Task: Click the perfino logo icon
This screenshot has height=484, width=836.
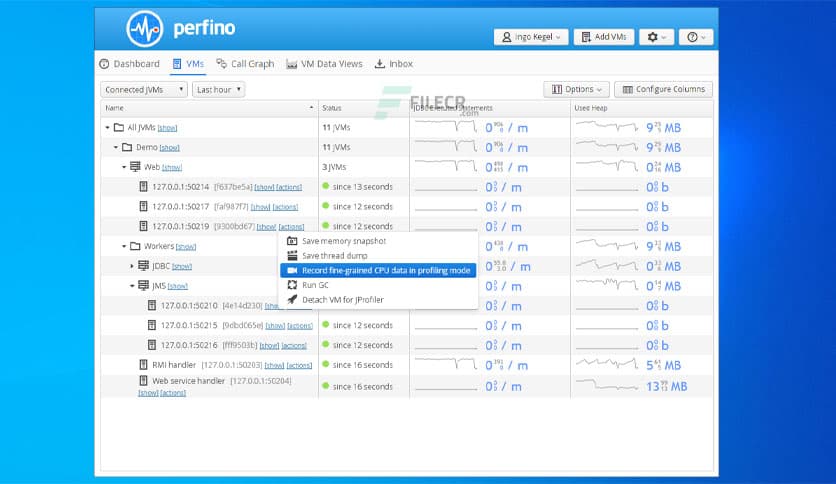Action: tap(144, 29)
